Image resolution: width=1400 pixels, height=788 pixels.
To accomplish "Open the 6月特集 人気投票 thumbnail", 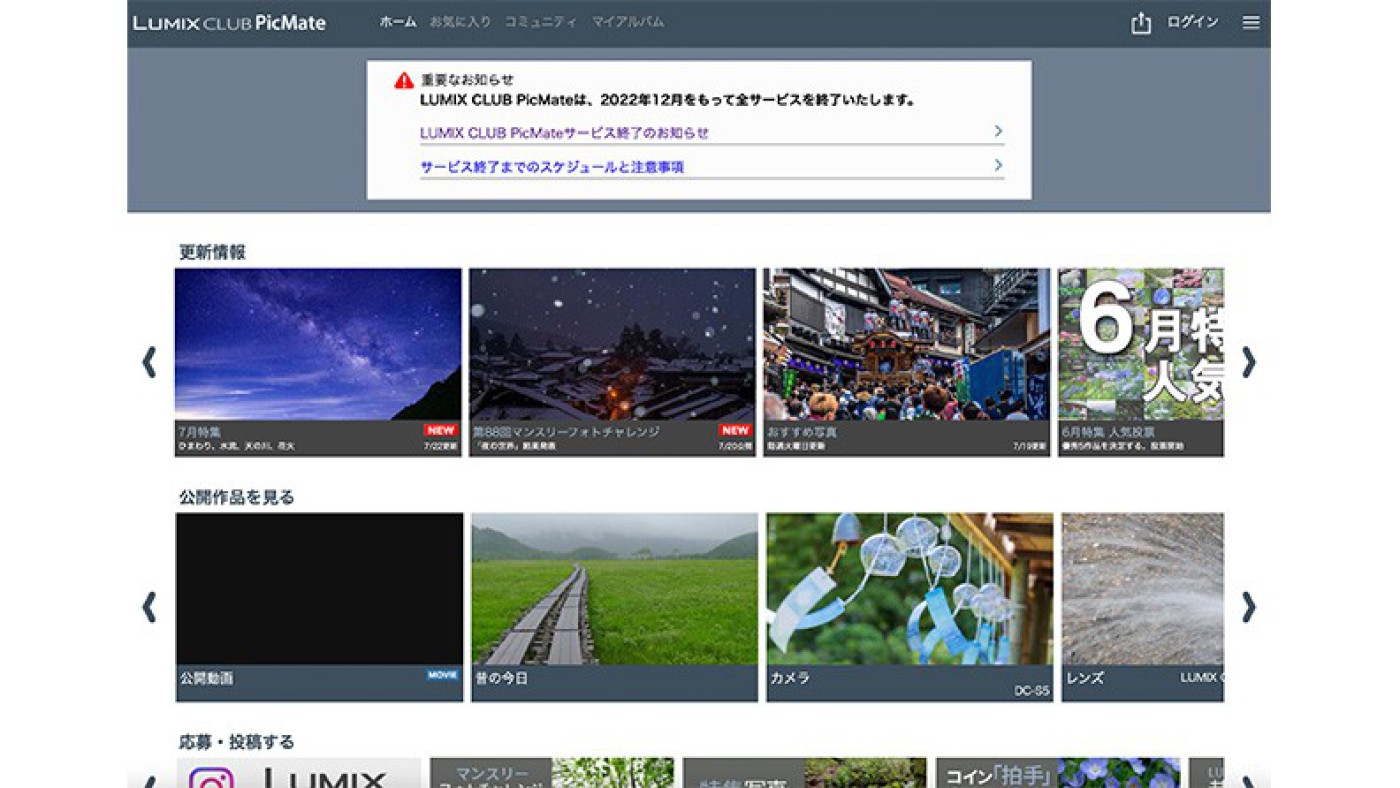I will (x=1141, y=344).
